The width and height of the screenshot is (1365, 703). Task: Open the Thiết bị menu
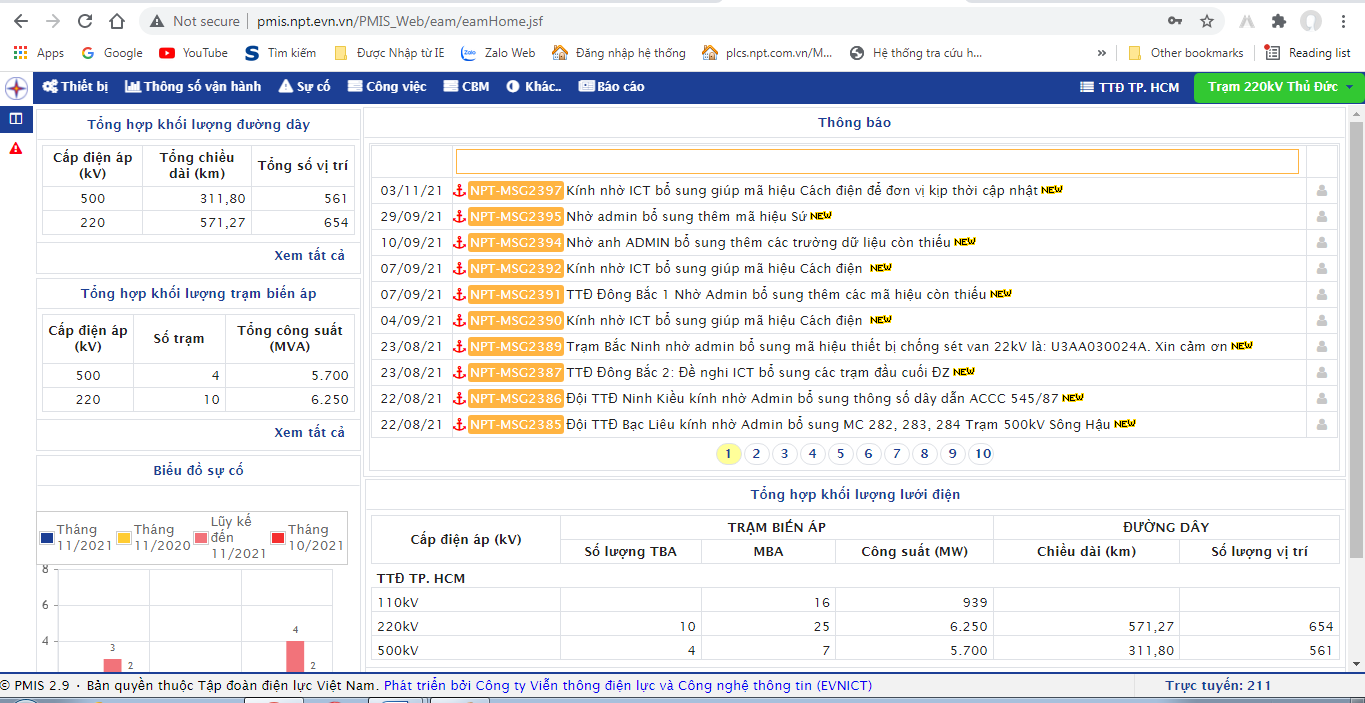point(75,87)
